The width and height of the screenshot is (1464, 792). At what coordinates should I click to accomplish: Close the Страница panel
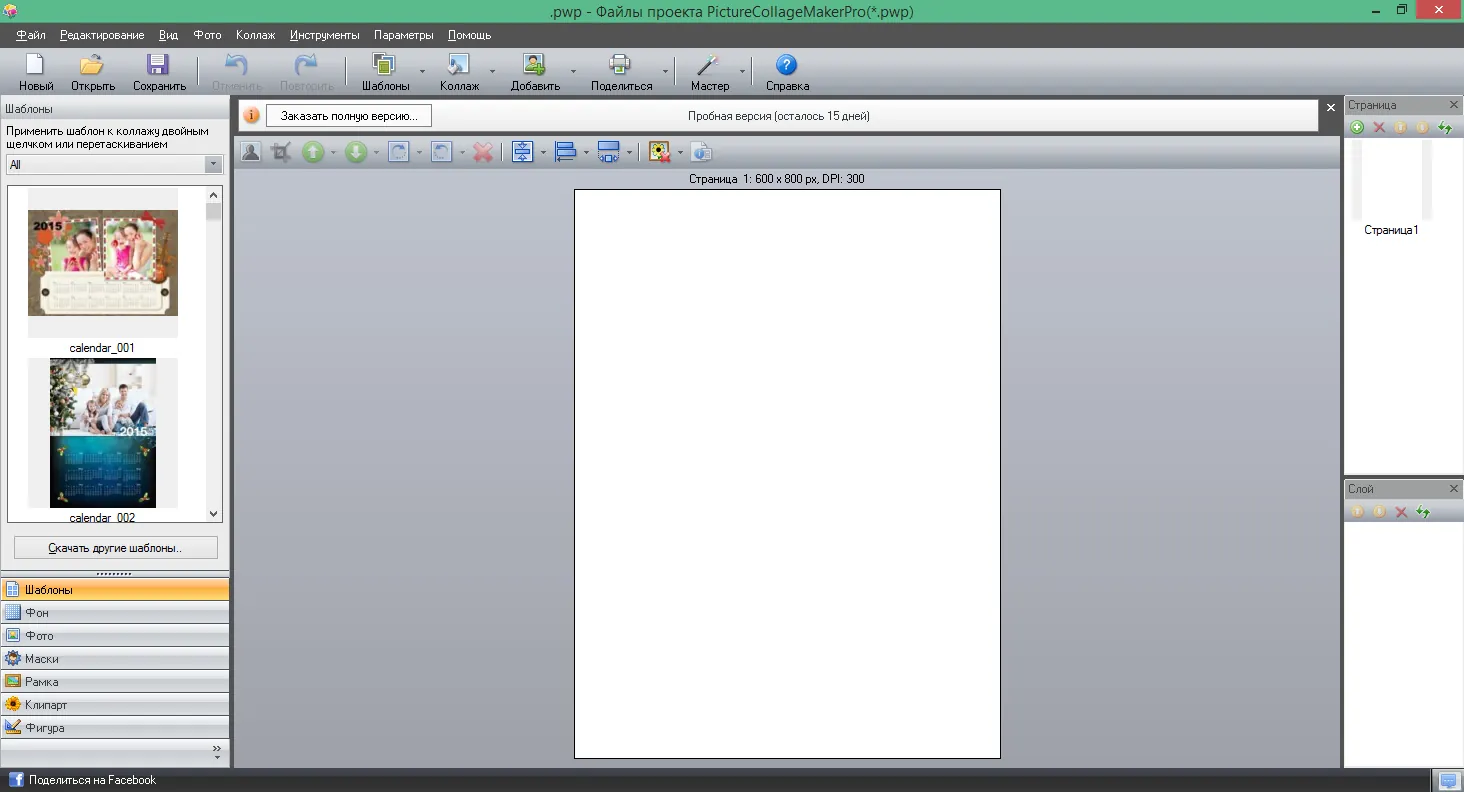[1454, 105]
